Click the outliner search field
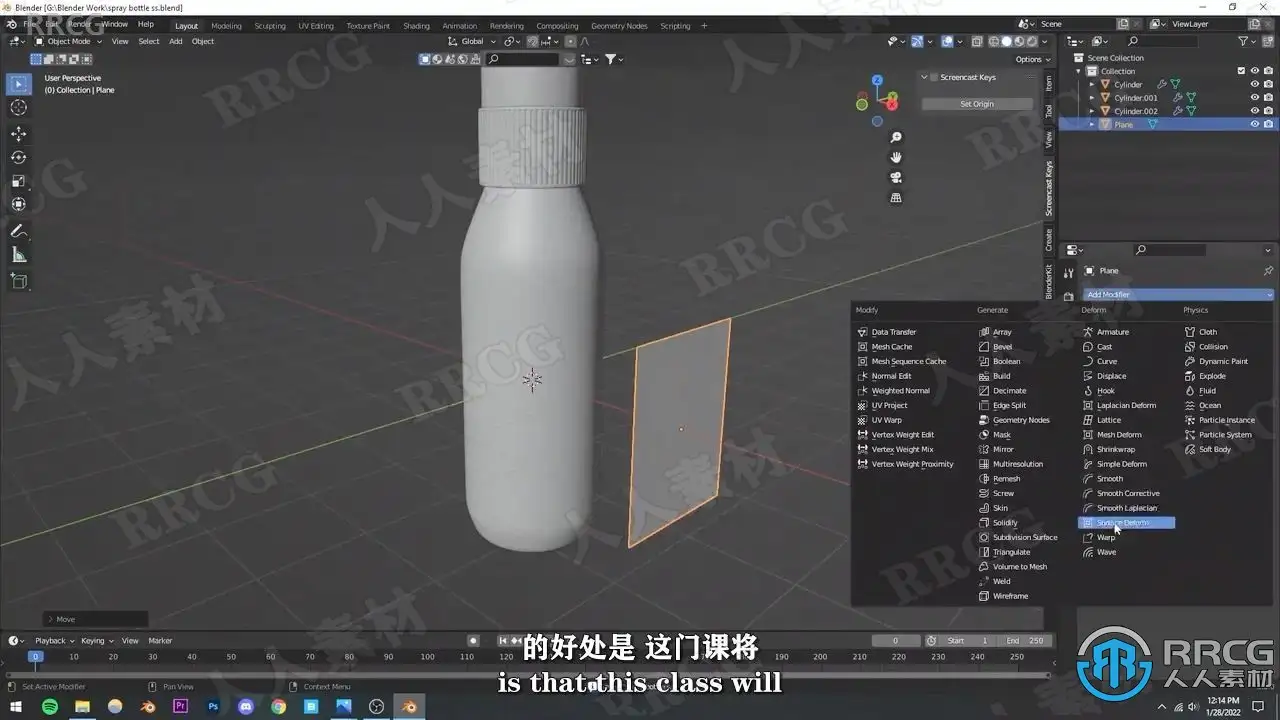This screenshot has width=1280, height=720. click(1160, 41)
